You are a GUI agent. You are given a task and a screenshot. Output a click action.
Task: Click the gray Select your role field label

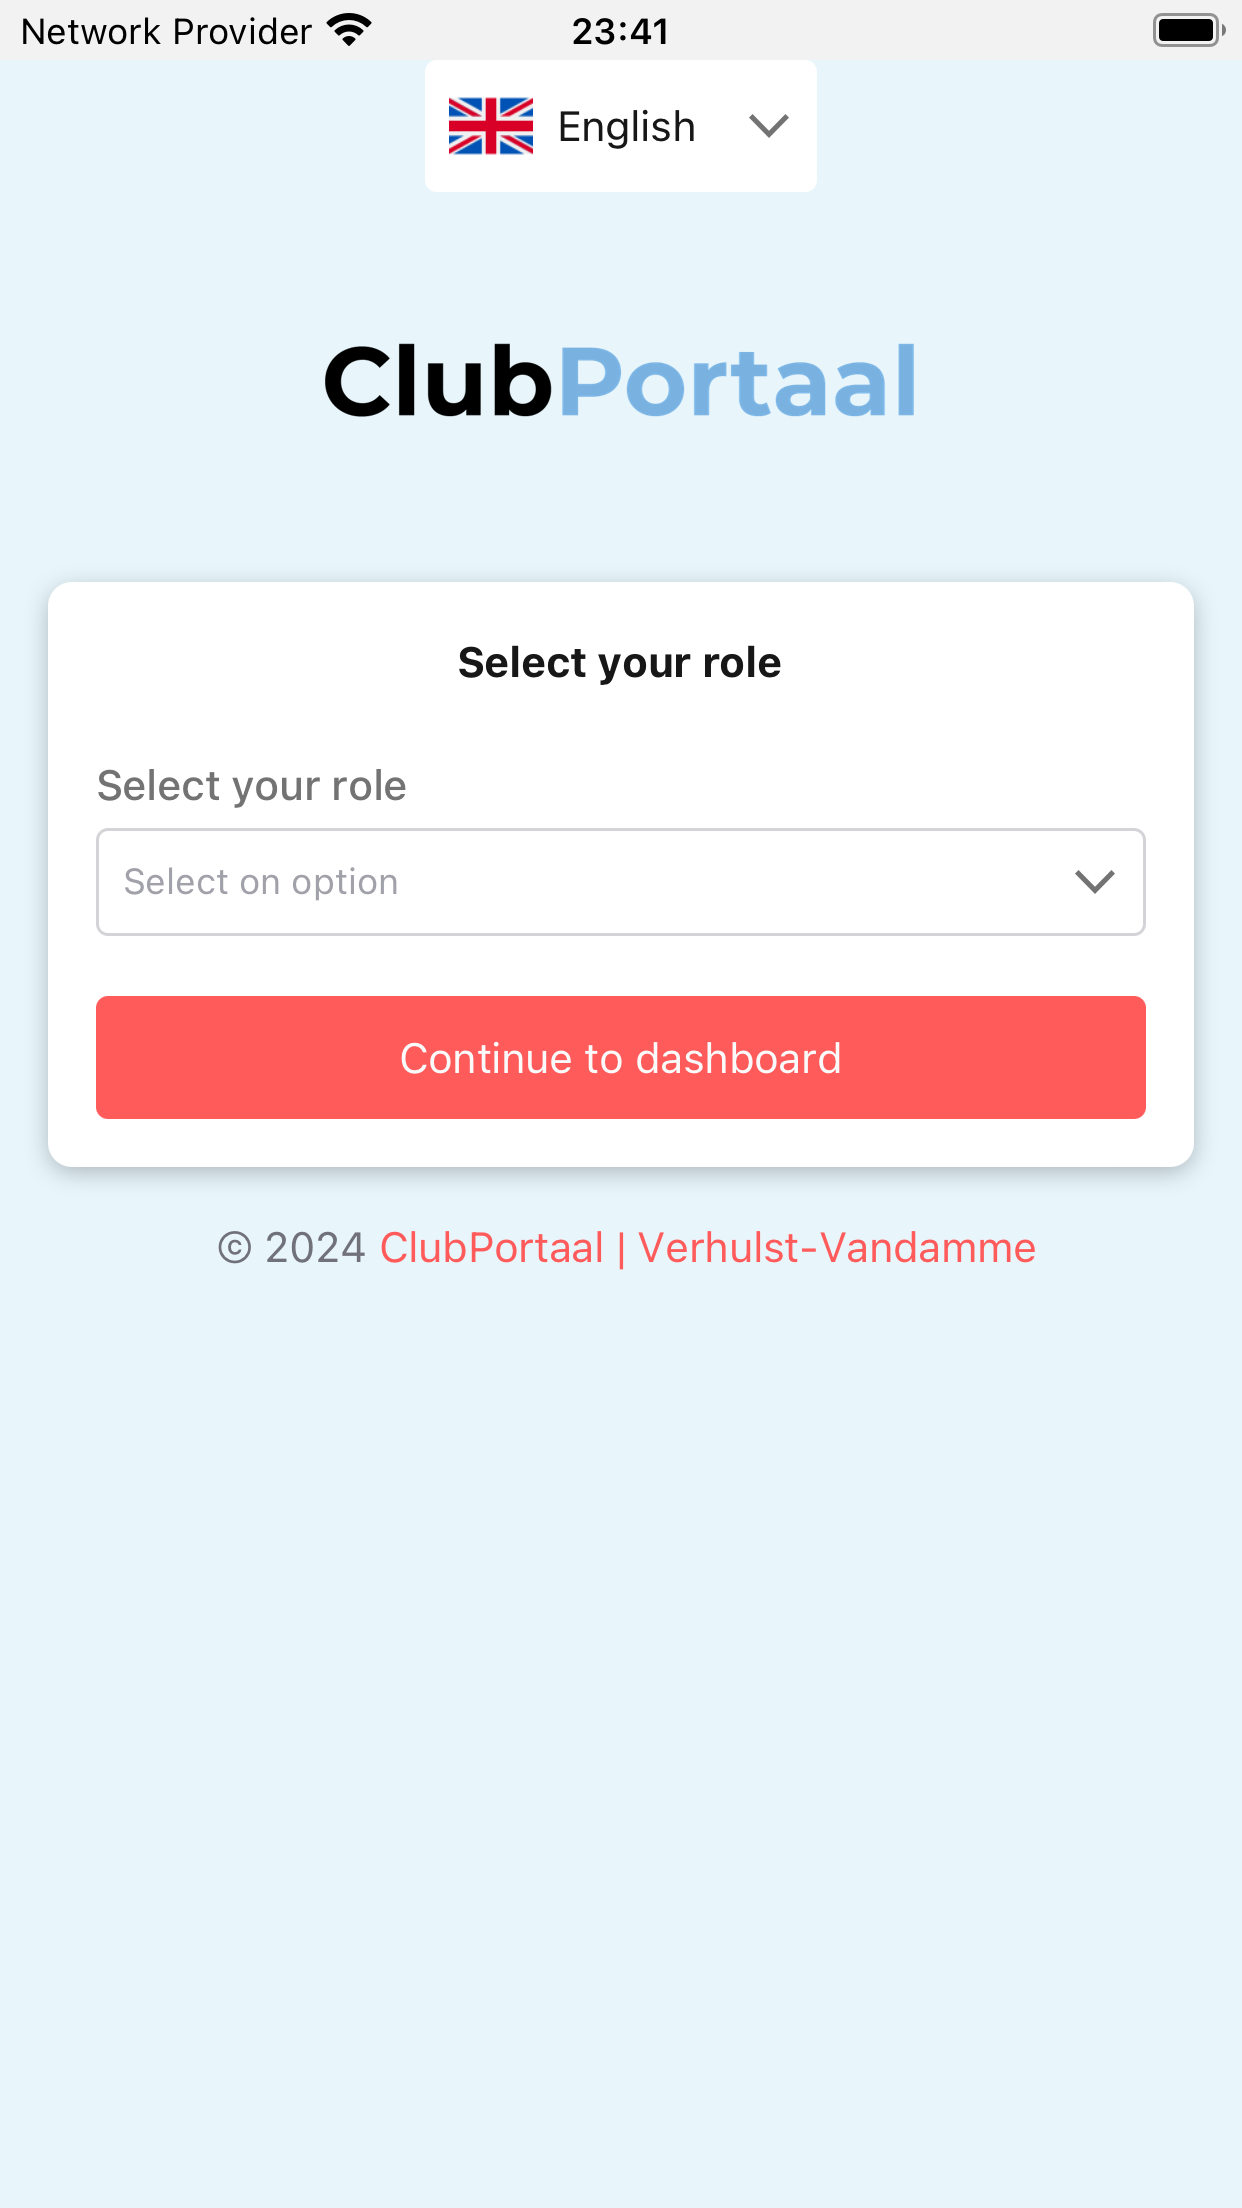(x=252, y=786)
